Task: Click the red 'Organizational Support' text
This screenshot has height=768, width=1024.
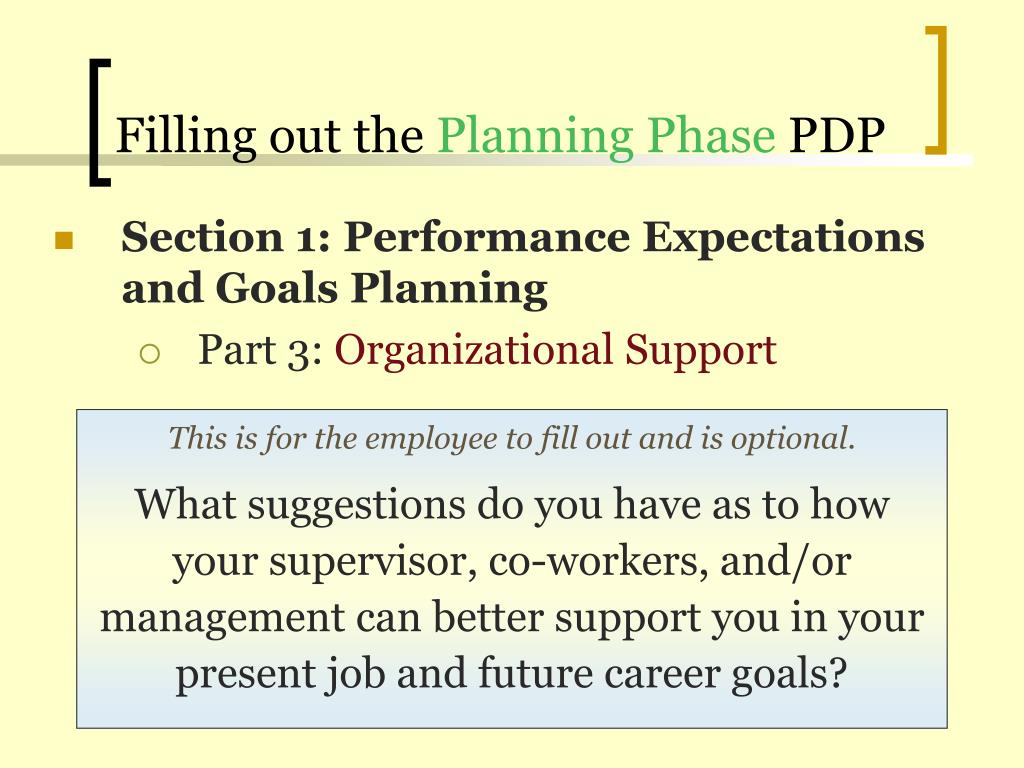Action: [x=555, y=350]
